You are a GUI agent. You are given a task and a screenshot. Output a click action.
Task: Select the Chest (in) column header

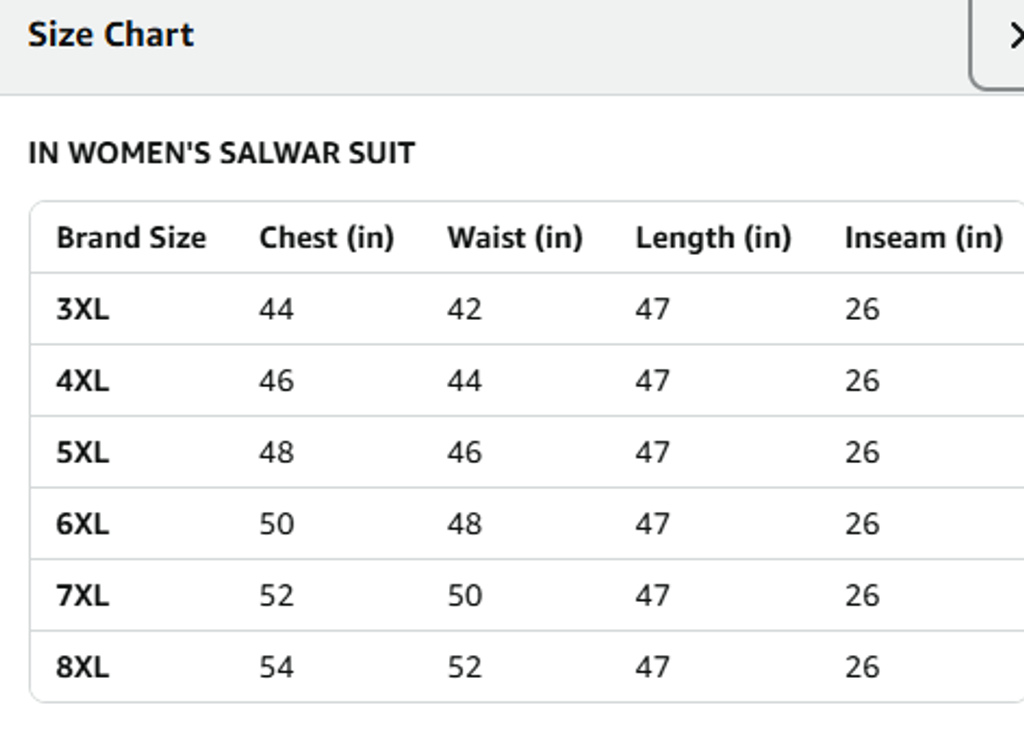[326, 238]
